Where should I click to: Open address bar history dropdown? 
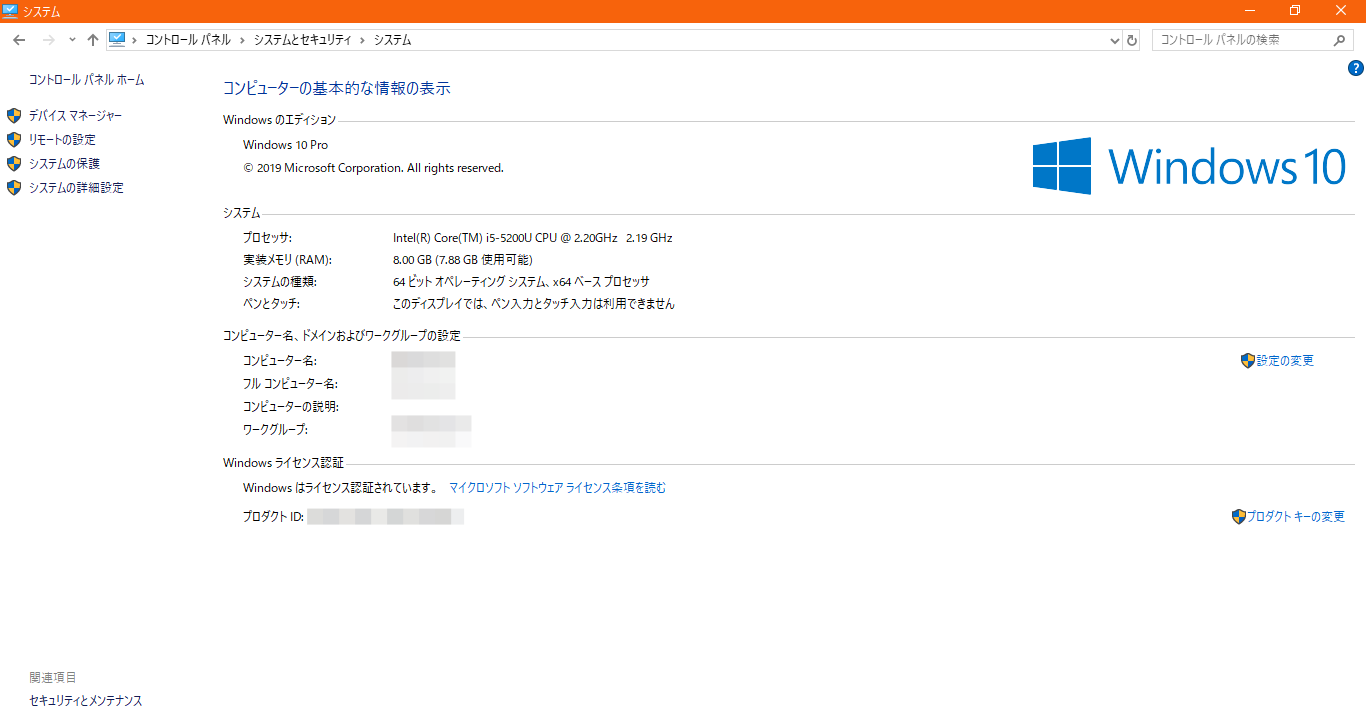point(1115,40)
